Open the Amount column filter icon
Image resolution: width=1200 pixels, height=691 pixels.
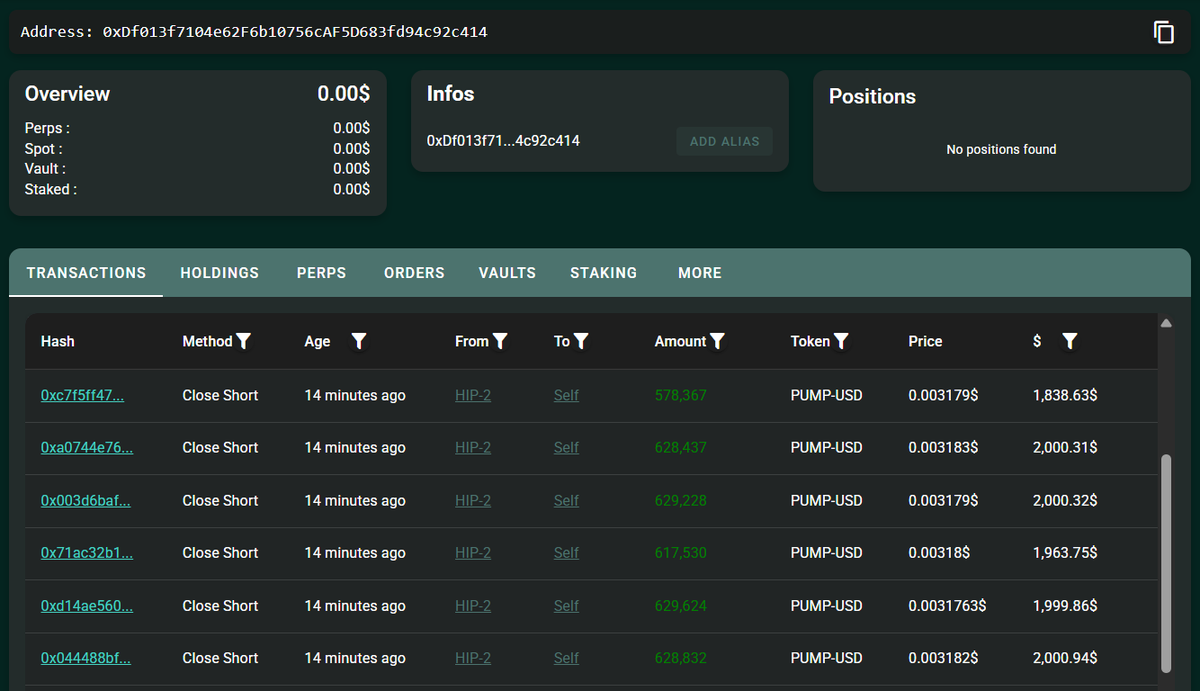point(717,341)
